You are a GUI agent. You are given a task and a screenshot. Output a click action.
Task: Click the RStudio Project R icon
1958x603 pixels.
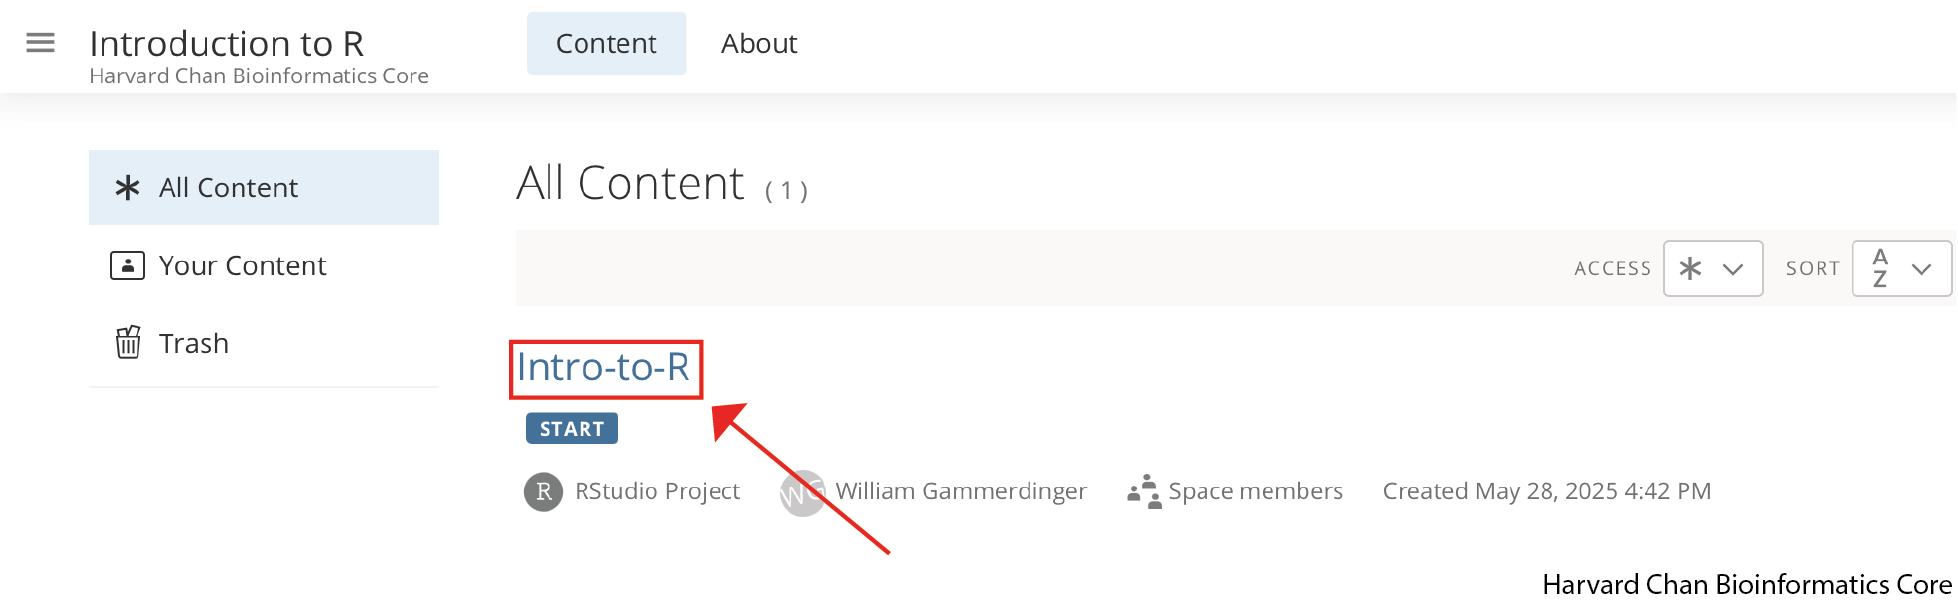pos(543,492)
